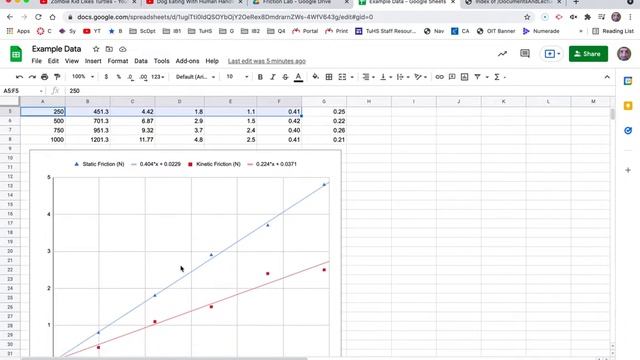Open the activity dashboard trend icon
The height and width of the screenshot is (360, 640).
(x=502, y=54)
